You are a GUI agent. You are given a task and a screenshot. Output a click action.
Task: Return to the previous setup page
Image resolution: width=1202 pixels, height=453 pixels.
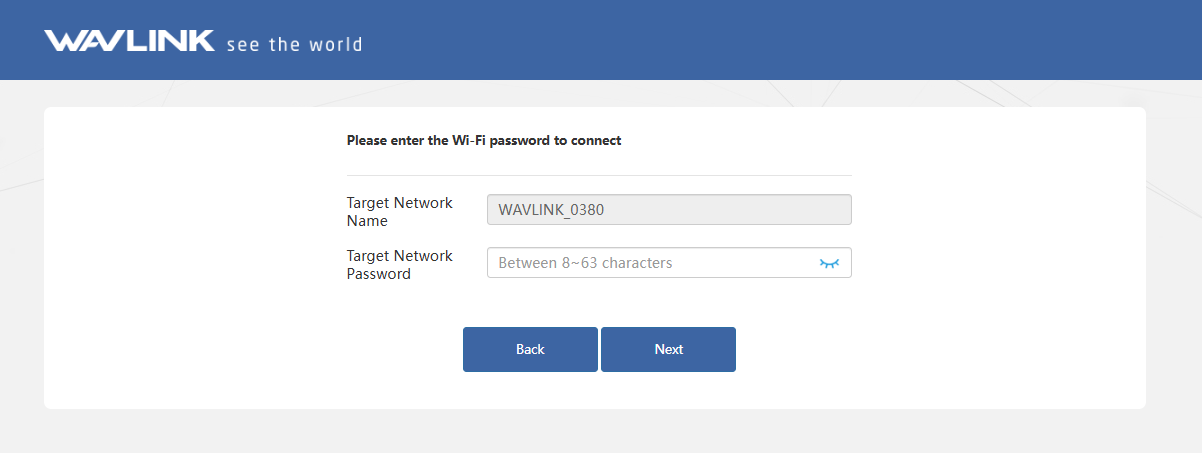[530, 349]
